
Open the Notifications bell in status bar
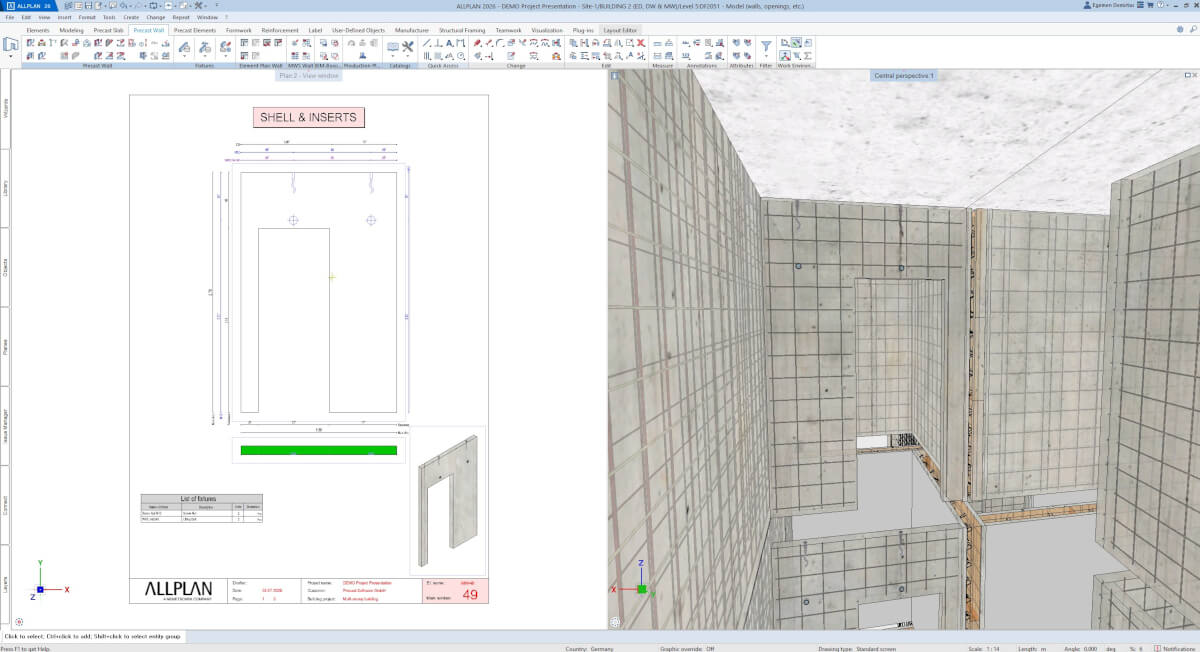pos(1158,648)
